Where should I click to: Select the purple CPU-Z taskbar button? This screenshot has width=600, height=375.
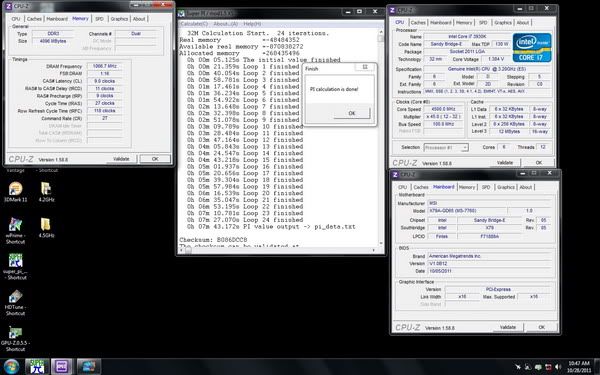(62, 367)
